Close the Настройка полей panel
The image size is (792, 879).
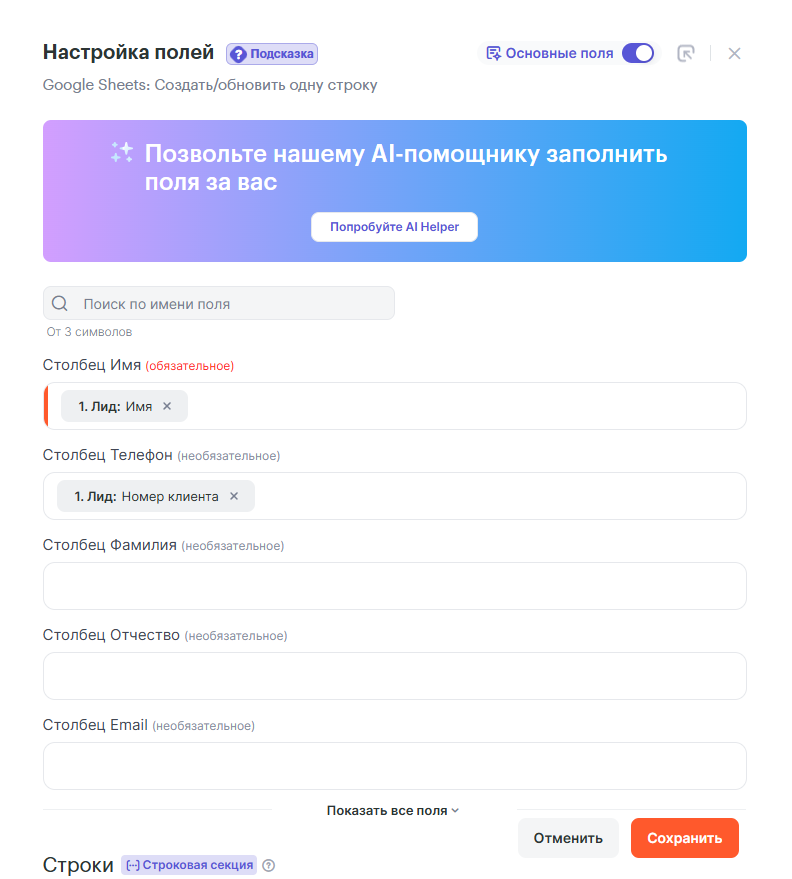tap(734, 54)
